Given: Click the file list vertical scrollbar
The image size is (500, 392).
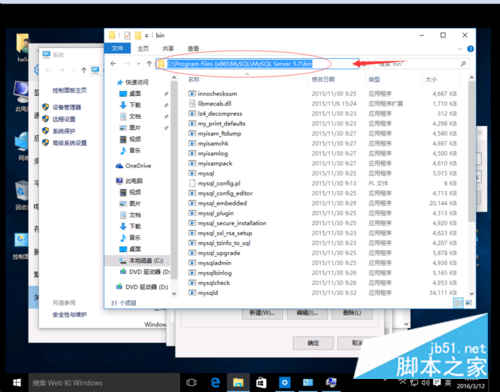Looking at the screenshot, I should click(x=471, y=152).
